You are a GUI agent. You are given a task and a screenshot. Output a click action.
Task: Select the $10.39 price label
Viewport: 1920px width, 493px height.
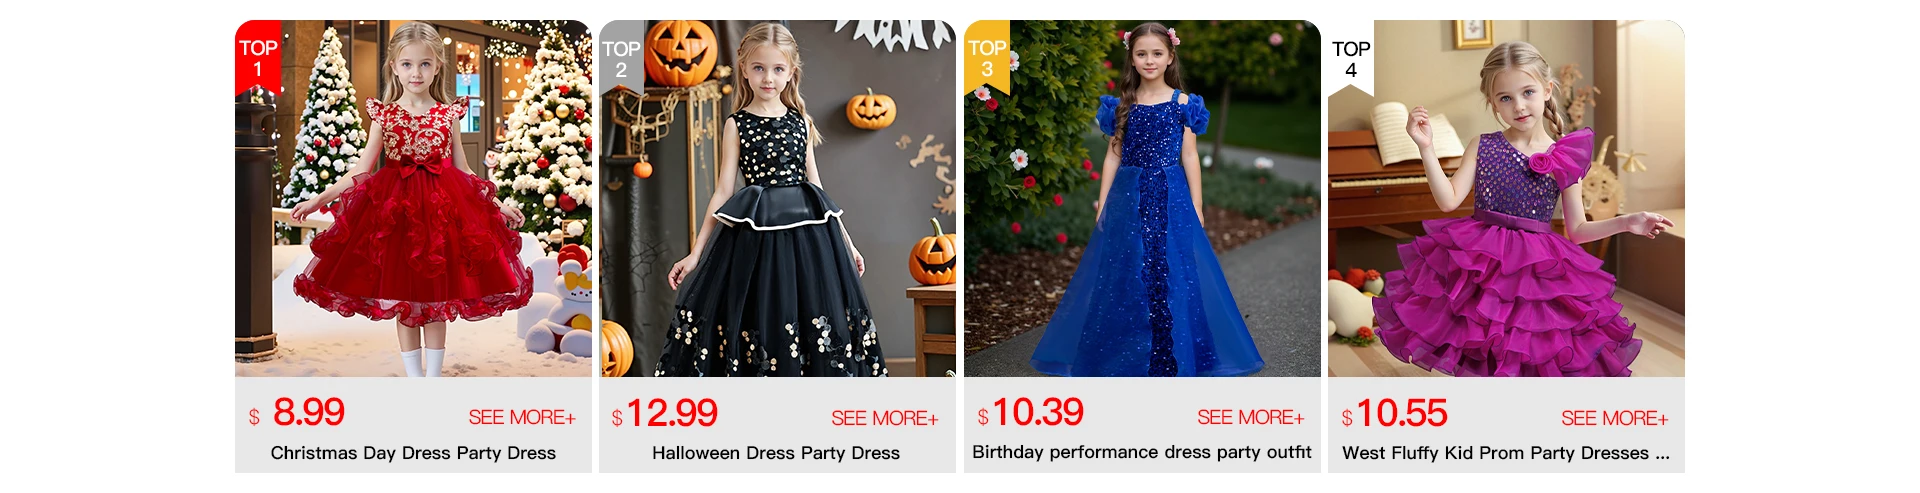(x=1031, y=412)
